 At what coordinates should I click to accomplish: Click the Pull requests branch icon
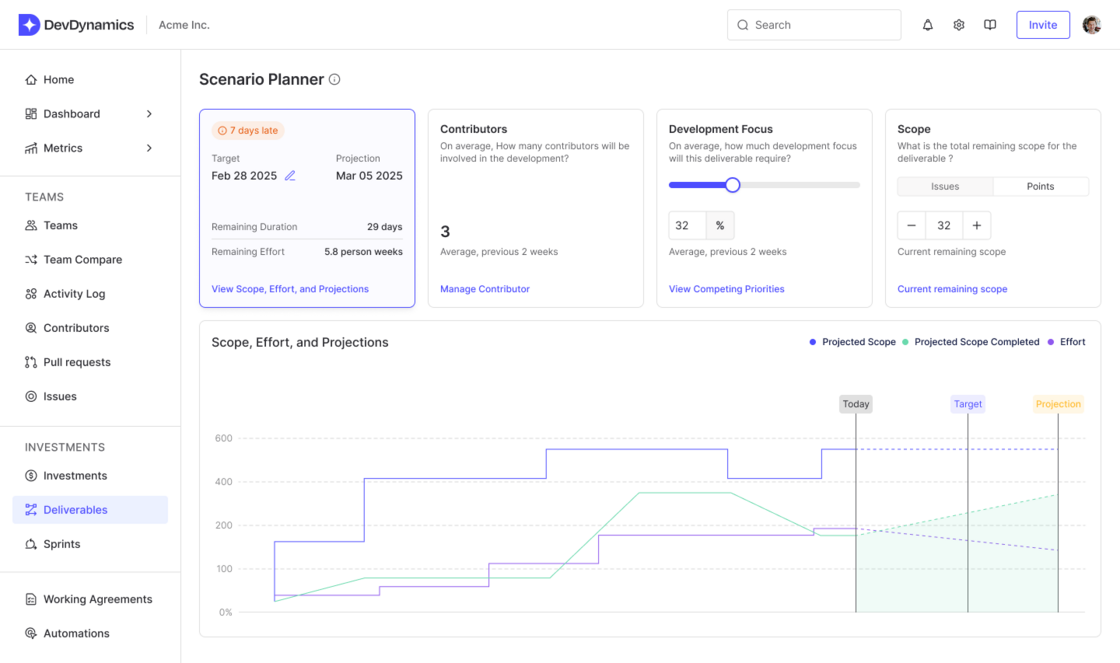[x=31, y=362]
